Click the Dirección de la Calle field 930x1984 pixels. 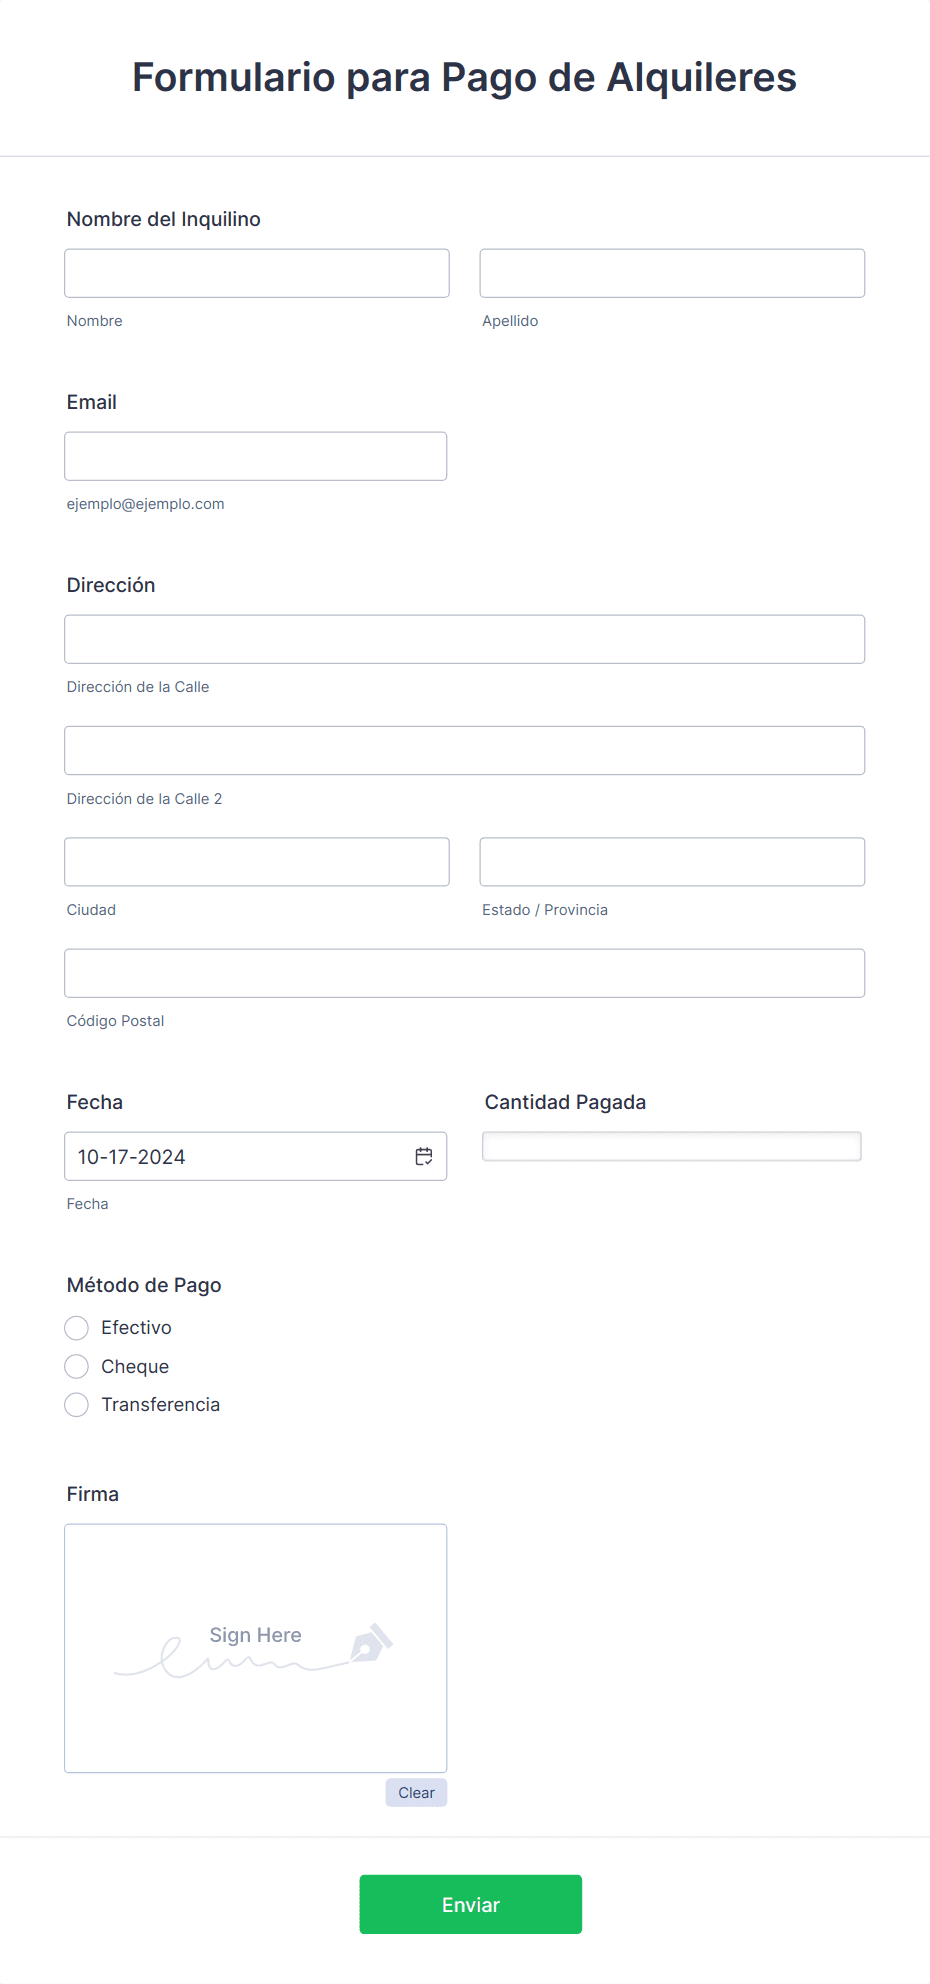click(465, 639)
